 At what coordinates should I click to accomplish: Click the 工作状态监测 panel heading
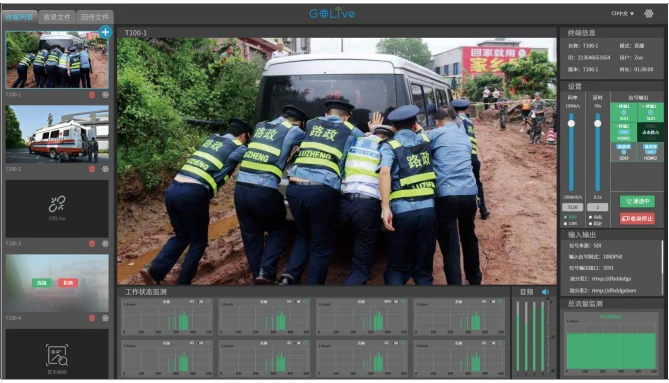click(x=145, y=292)
